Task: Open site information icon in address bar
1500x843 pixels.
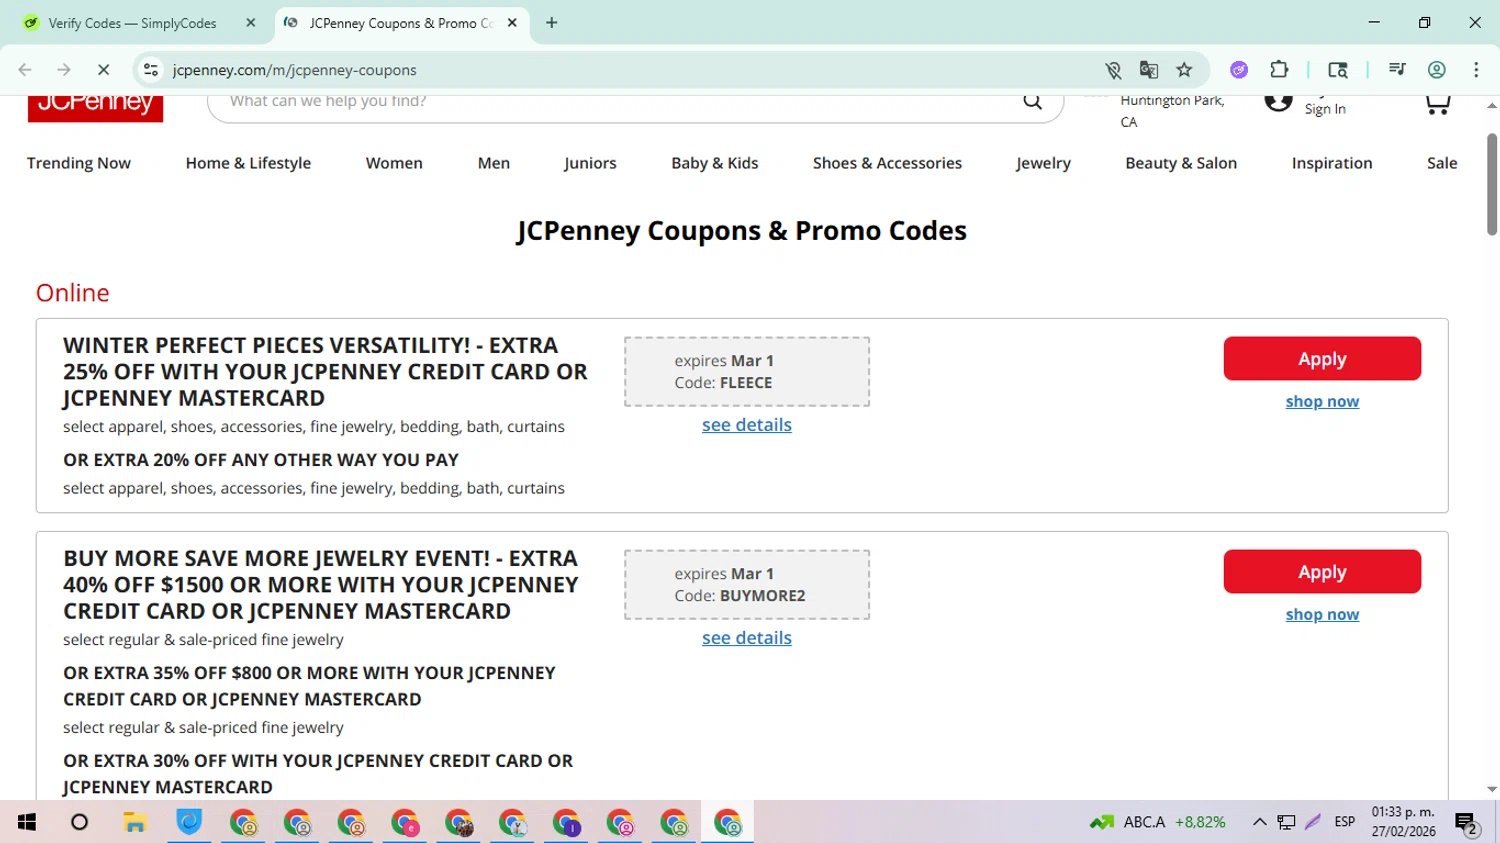Action: [151, 70]
